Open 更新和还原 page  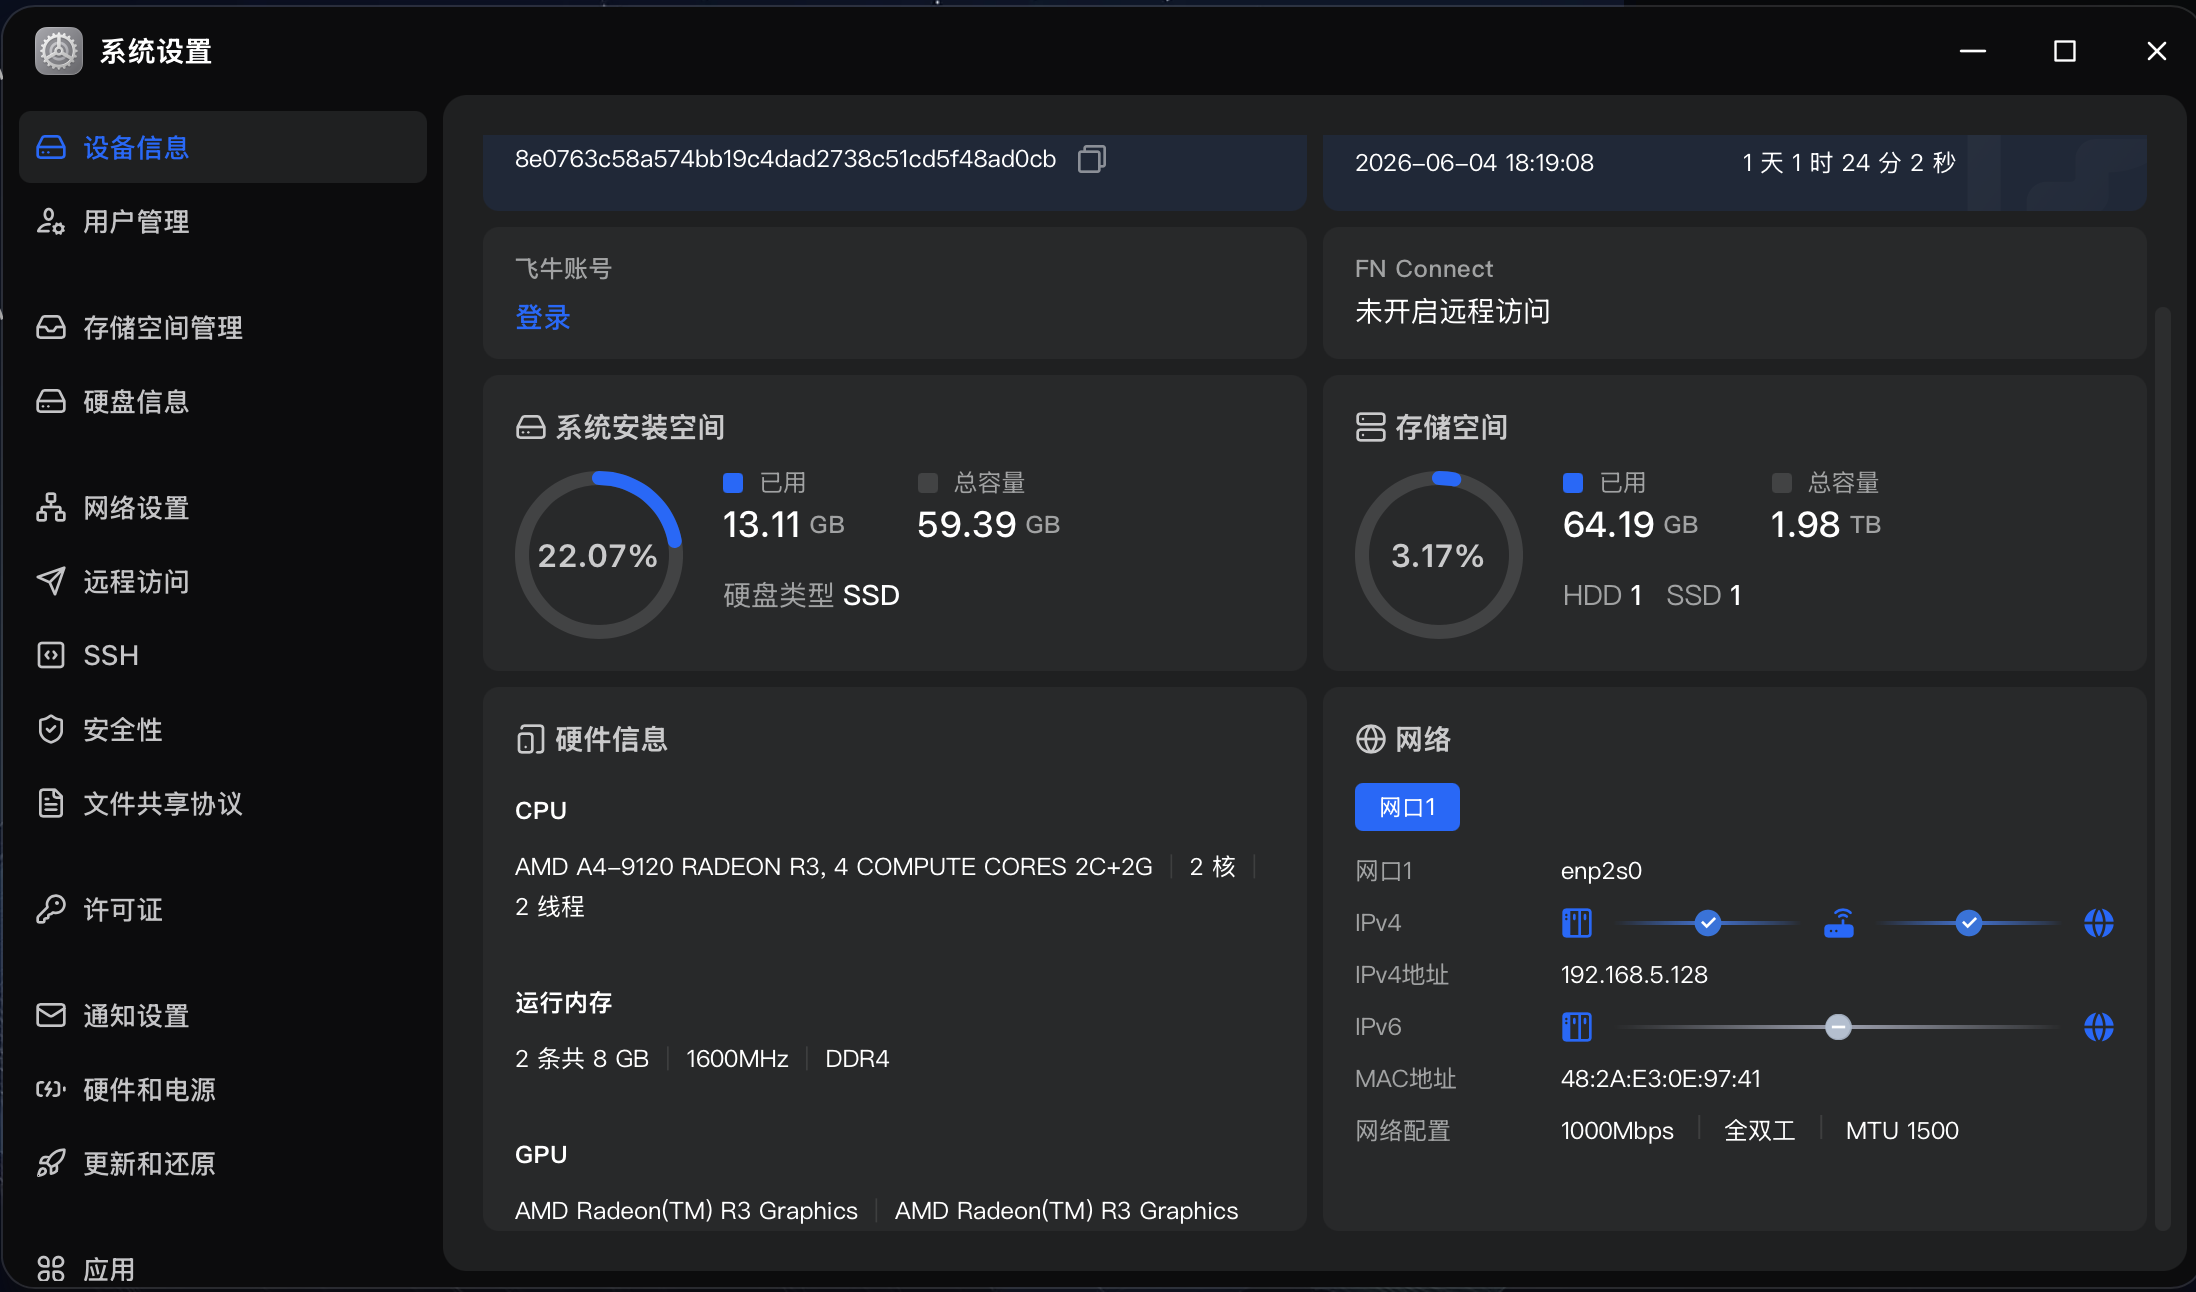click(223, 1163)
